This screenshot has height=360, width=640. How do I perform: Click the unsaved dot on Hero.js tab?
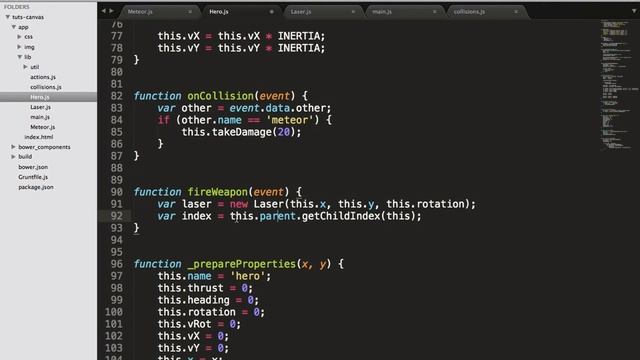[x=272, y=12]
